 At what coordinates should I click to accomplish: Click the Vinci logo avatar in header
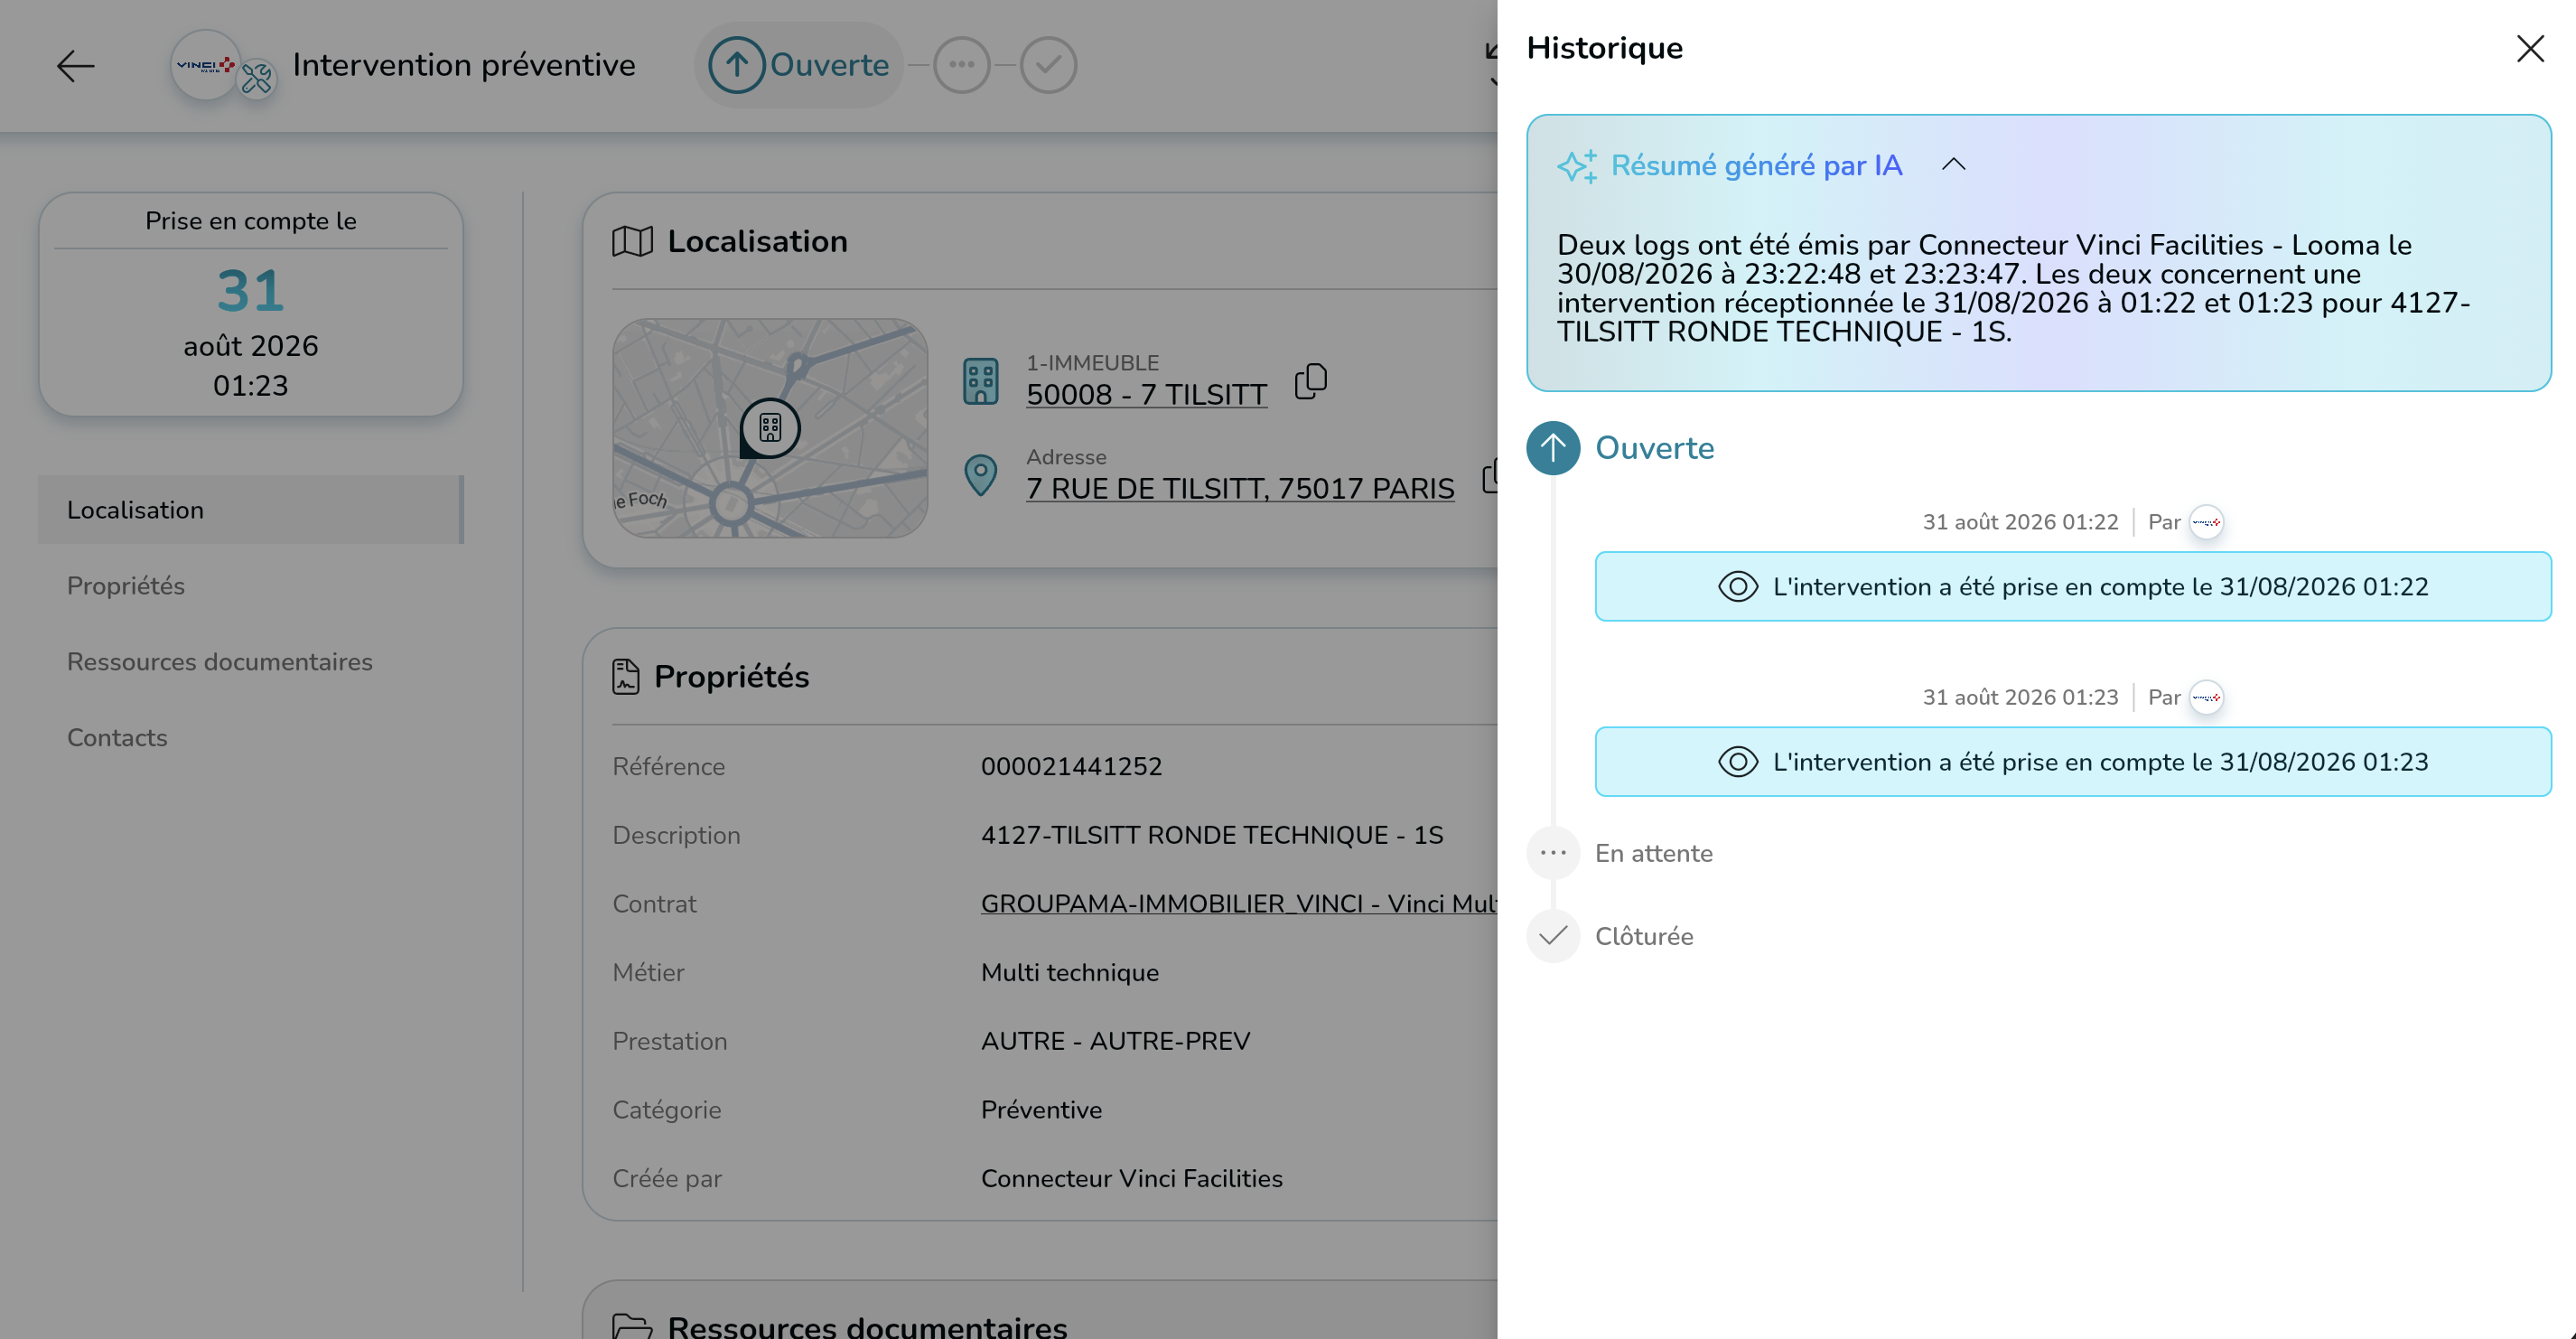coord(205,65)
